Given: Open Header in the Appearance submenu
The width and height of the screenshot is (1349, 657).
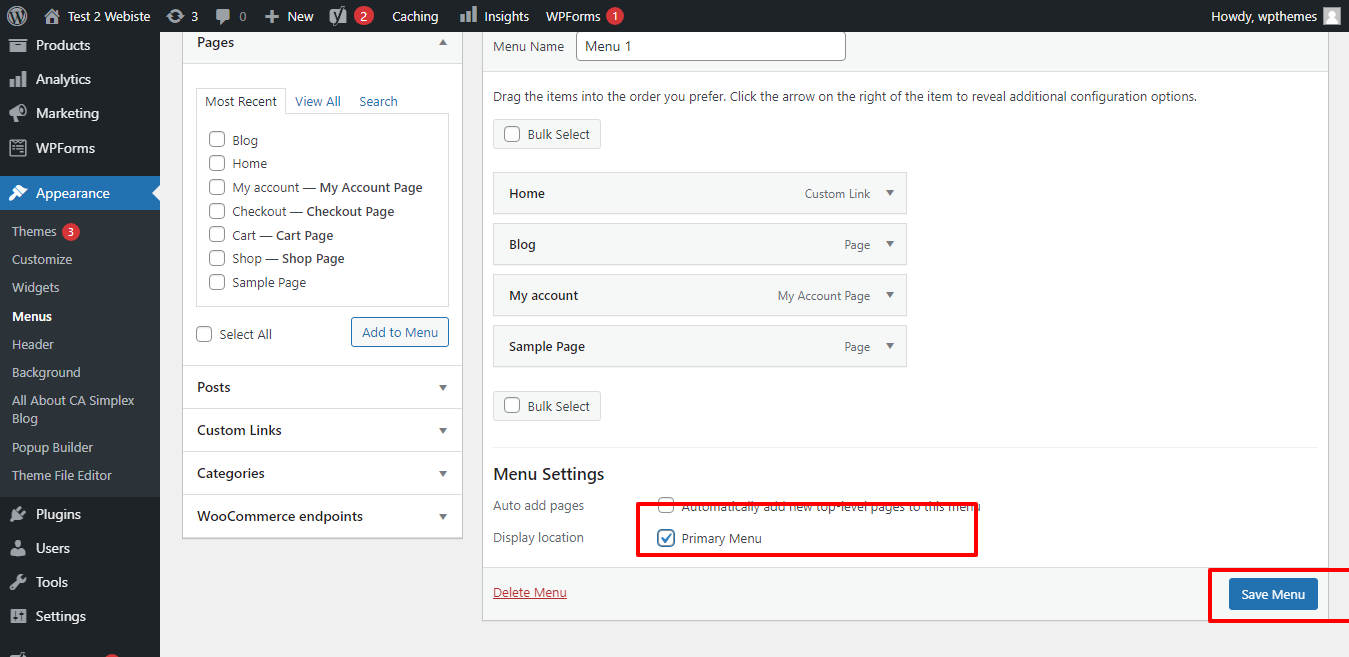Looking at the screenshot, I should tap(33, 344).
